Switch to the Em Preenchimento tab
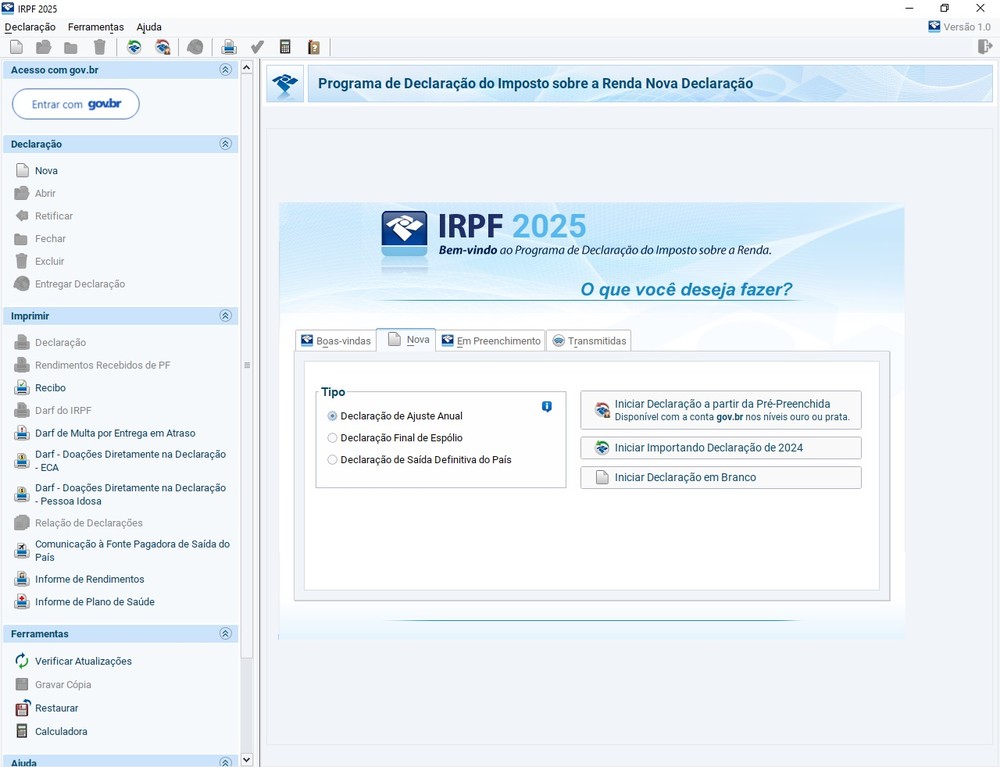1000x767 pixels. click(x=491, y=341)
